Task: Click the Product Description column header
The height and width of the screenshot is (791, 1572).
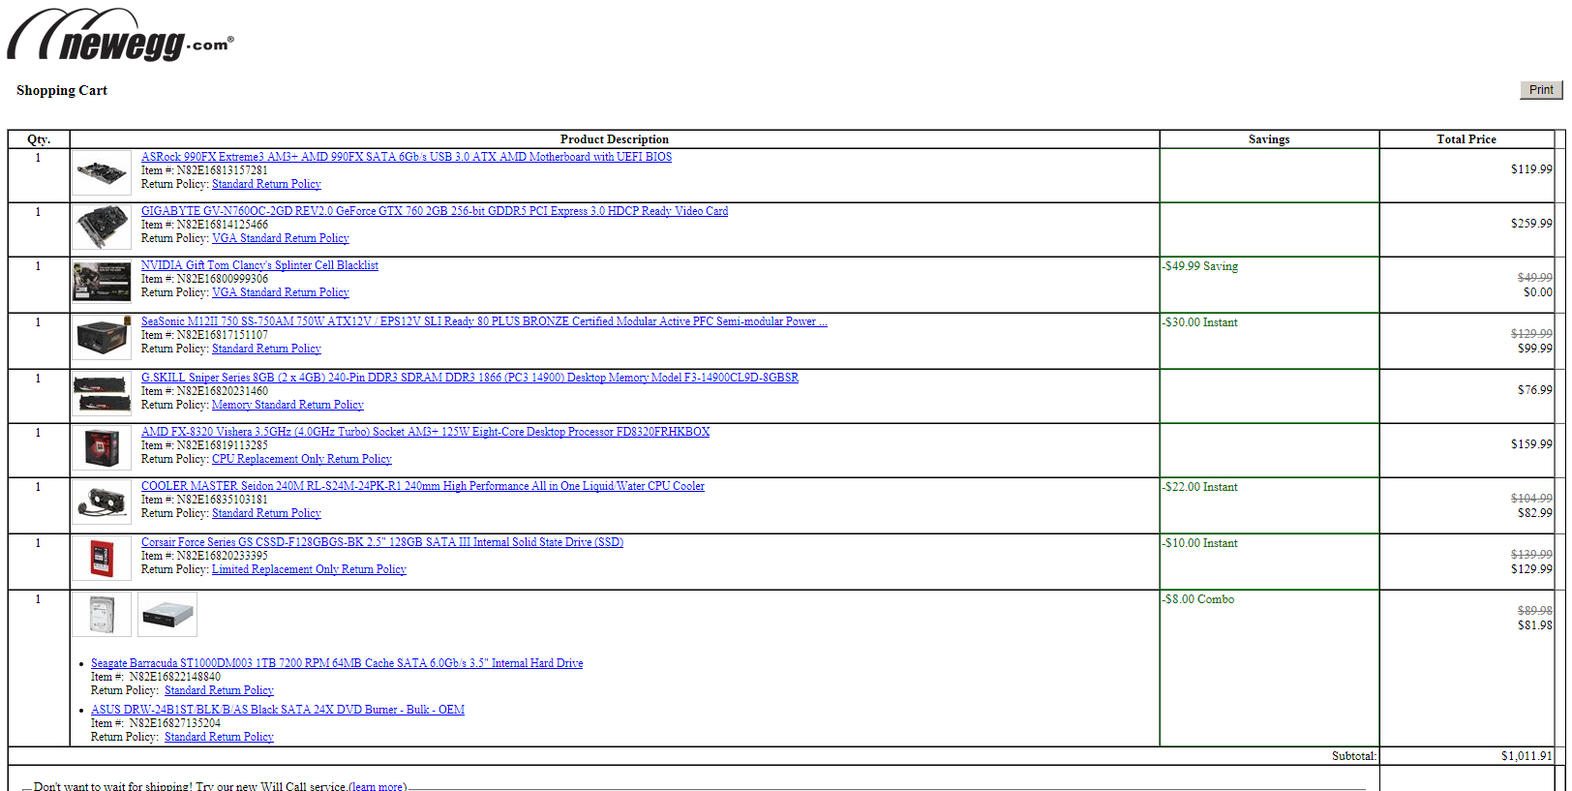Action: [614, 139]
